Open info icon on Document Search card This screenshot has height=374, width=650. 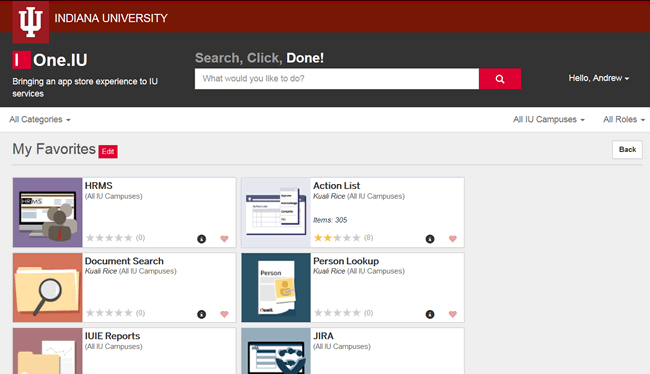pos(201,314)
